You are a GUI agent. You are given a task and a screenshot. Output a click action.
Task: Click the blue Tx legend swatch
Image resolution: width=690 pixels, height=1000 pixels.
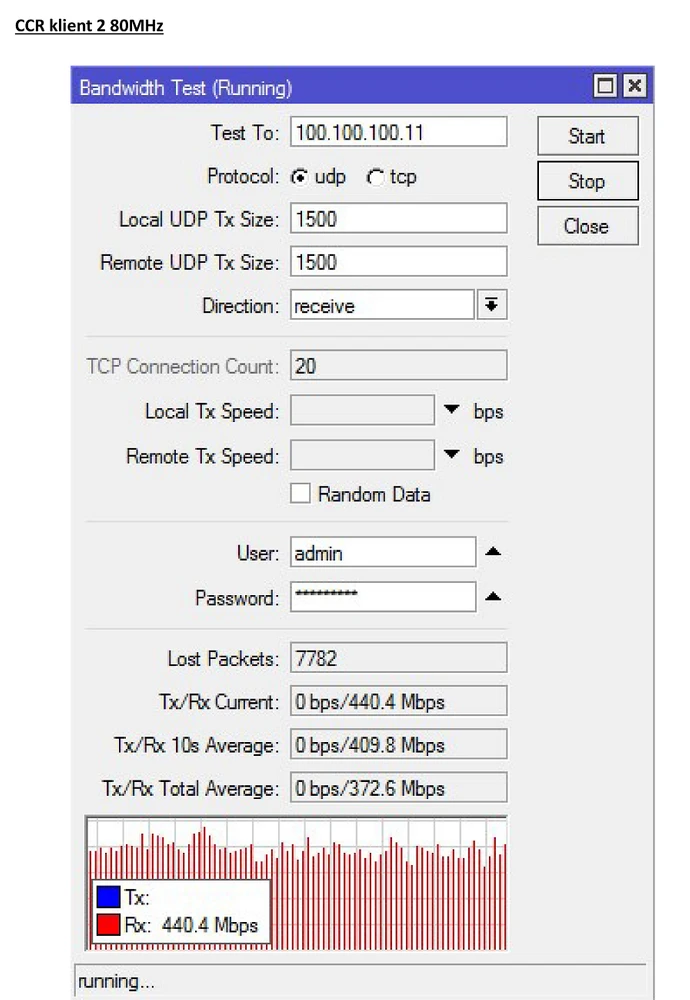(x=107, y=898)
